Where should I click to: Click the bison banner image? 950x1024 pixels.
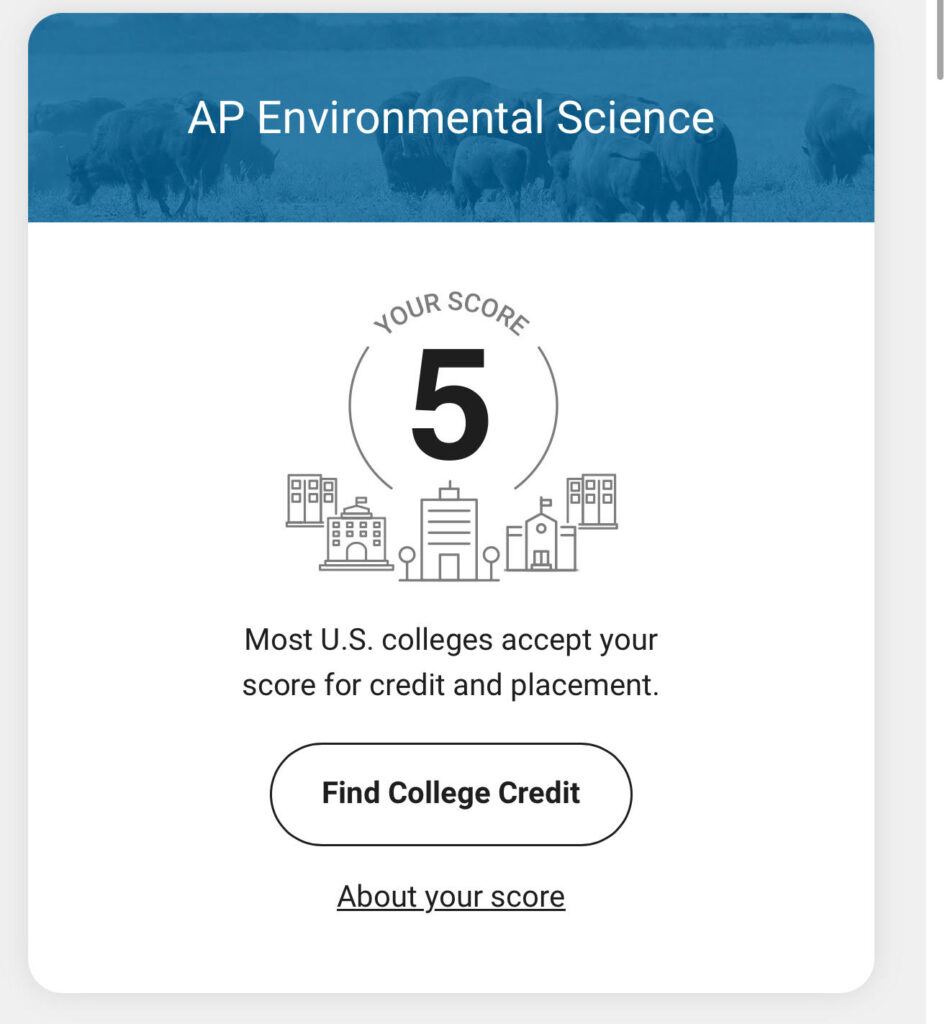(451, 118)
